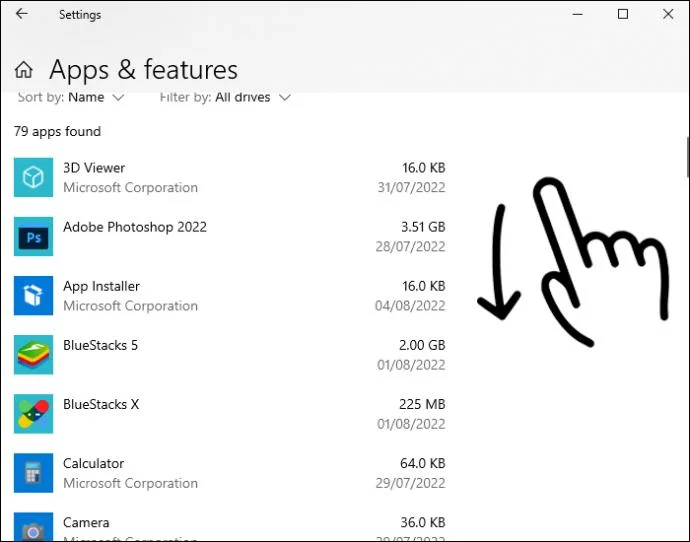Click the 79 apps found label
The width and height of the screenshot is (690, 542).
pos(57,132)
